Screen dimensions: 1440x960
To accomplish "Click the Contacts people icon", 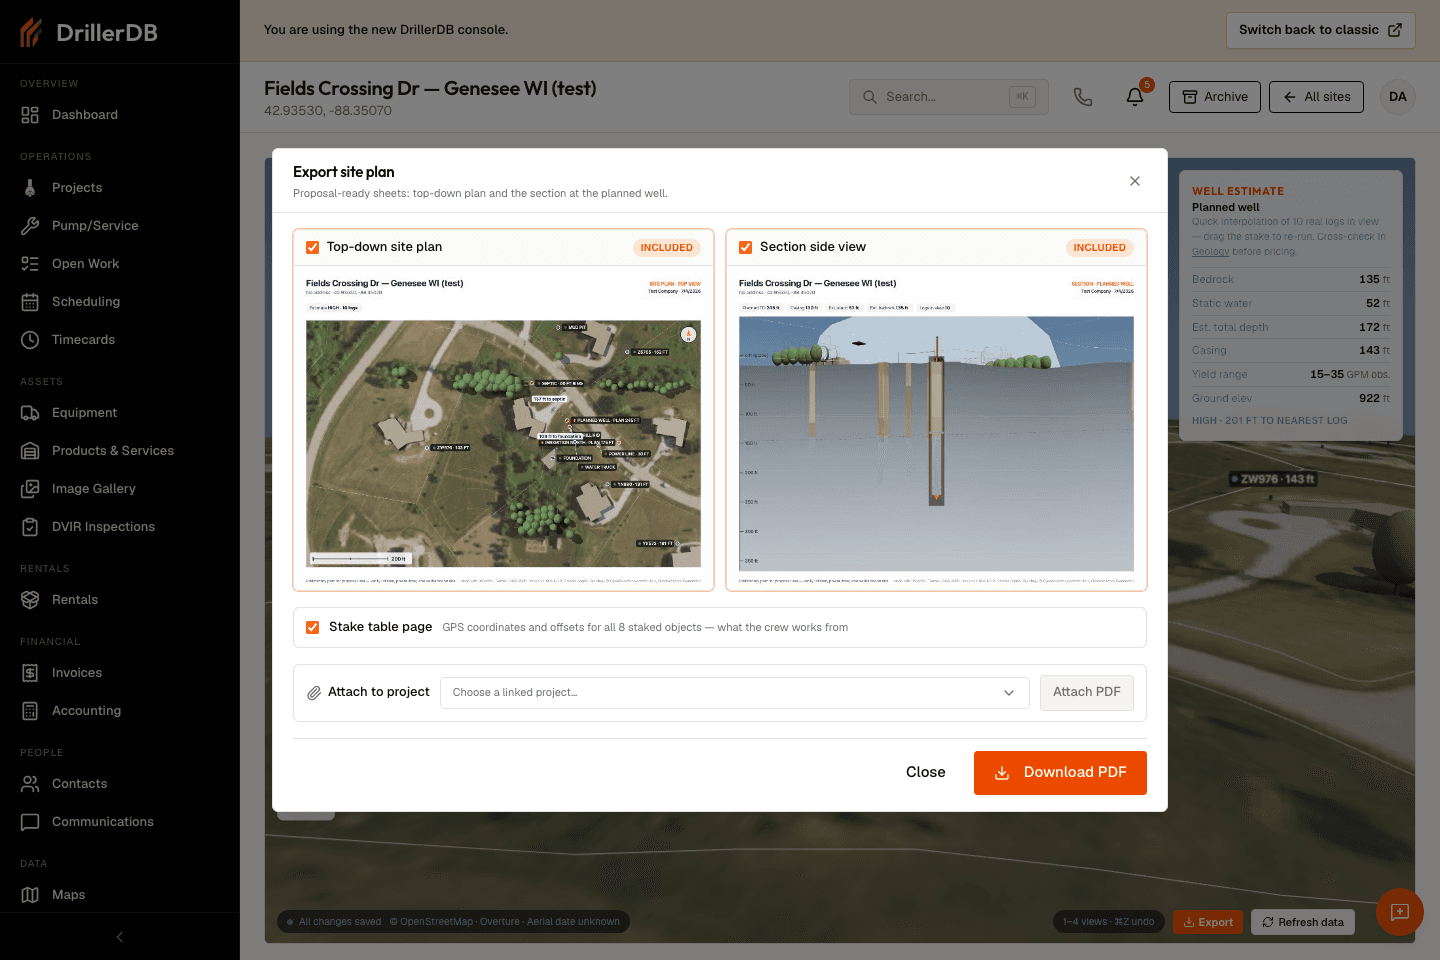I will click(x=30, y=784).
